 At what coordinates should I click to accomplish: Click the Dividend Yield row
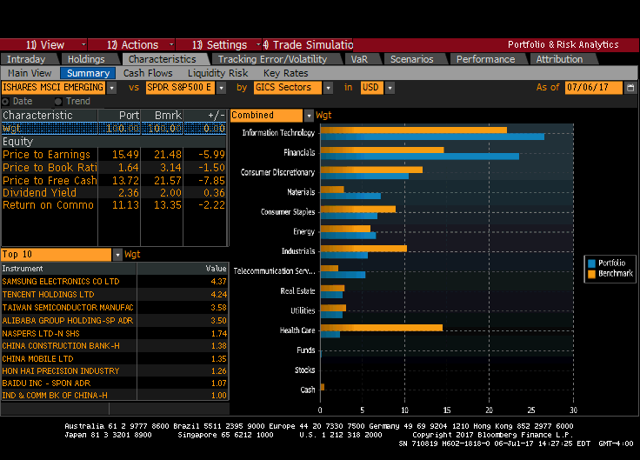coord(114,193)
